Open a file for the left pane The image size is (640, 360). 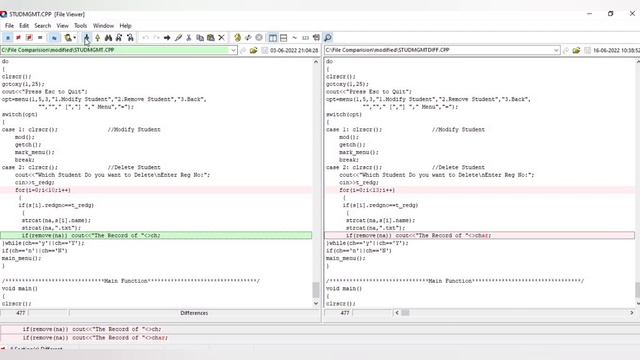click(254, 50)
